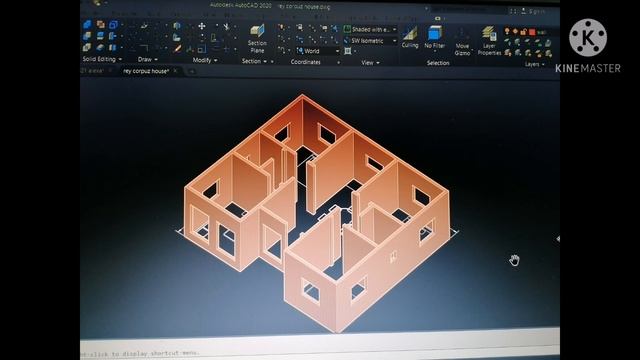The image size is (640, 360).
Task: Click the orange Solid Subtract icon
Action: (x=100, y=25)
